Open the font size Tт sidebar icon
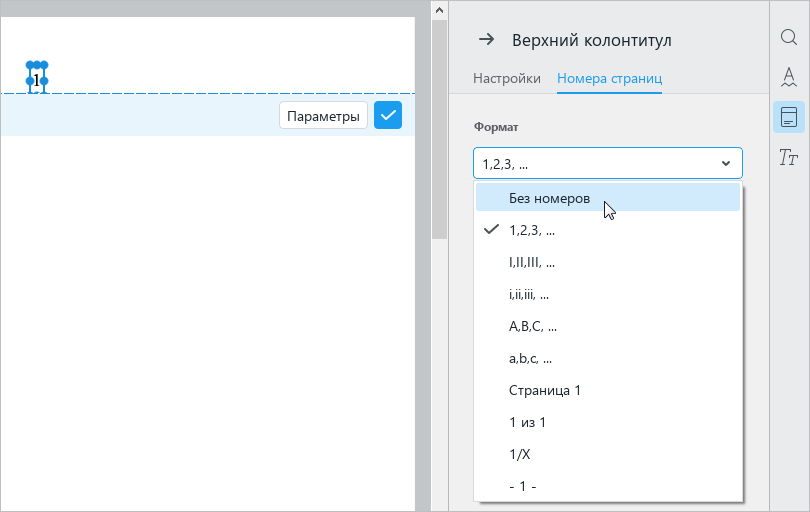 click(788, 156)
